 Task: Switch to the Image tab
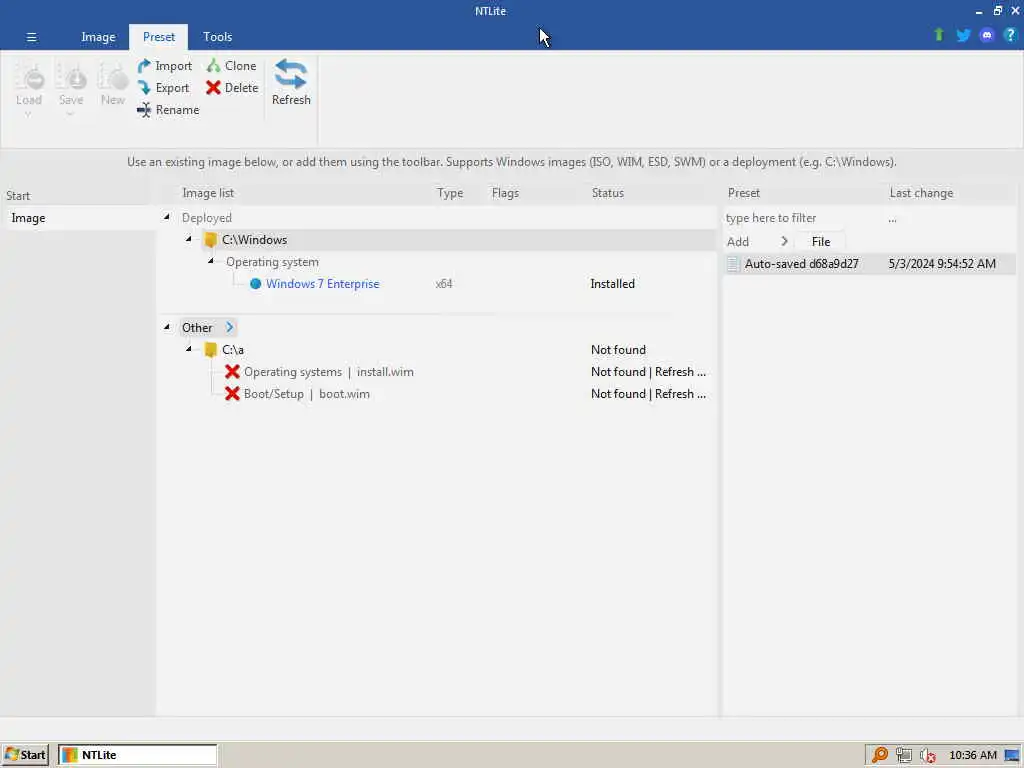coord(98,37)
